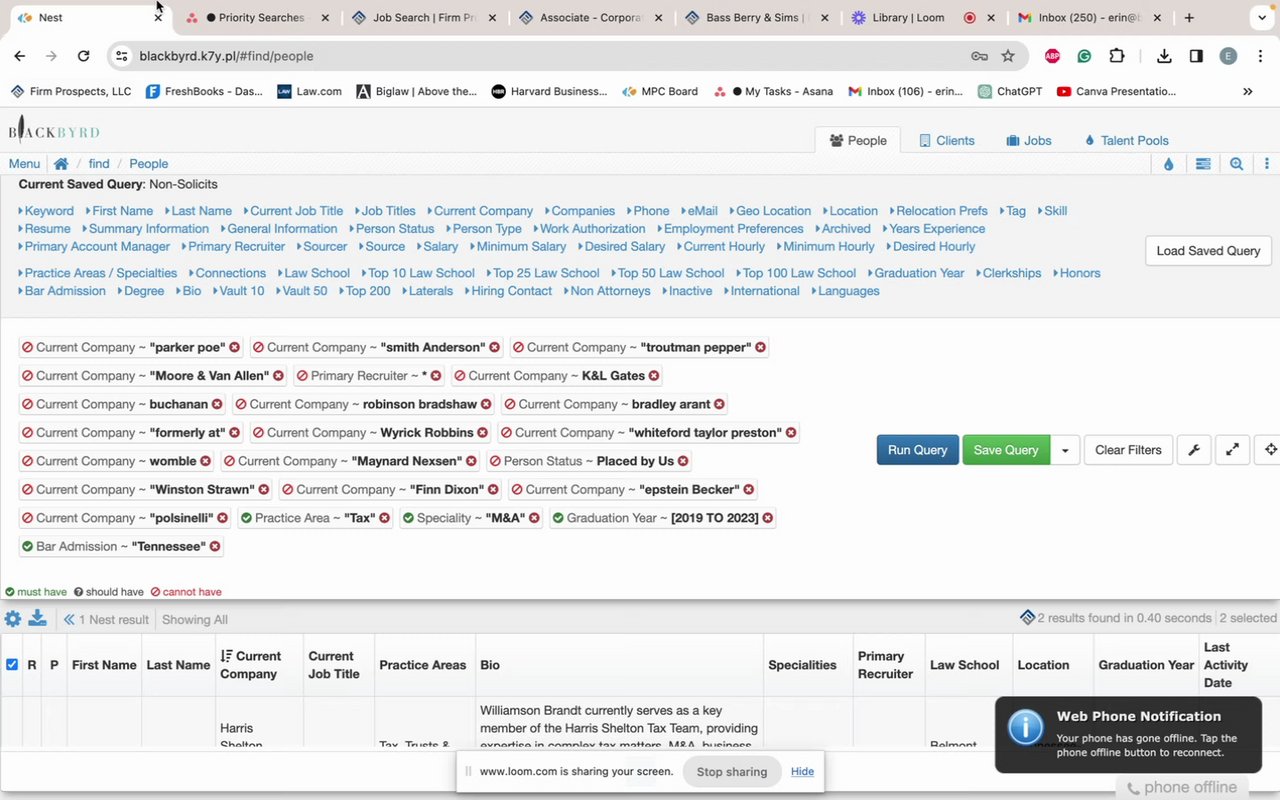Image resolution: width=1280 pixels, height=800 pixels.
Task: Expand the Person Status filter option
Action: 392,229
